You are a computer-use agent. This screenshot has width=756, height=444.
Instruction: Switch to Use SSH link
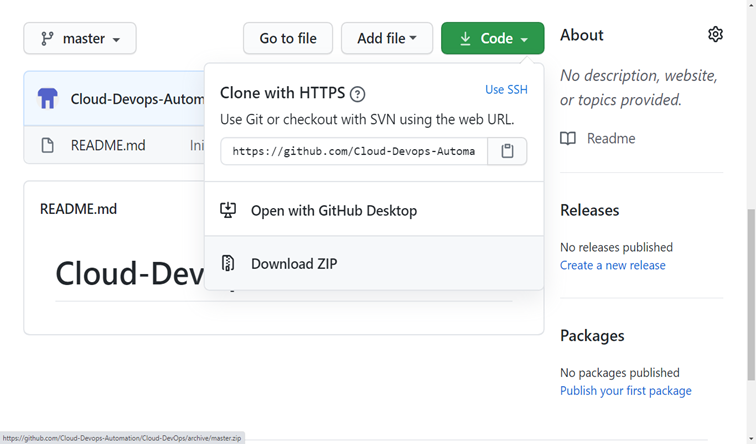(x=506, y=90)
